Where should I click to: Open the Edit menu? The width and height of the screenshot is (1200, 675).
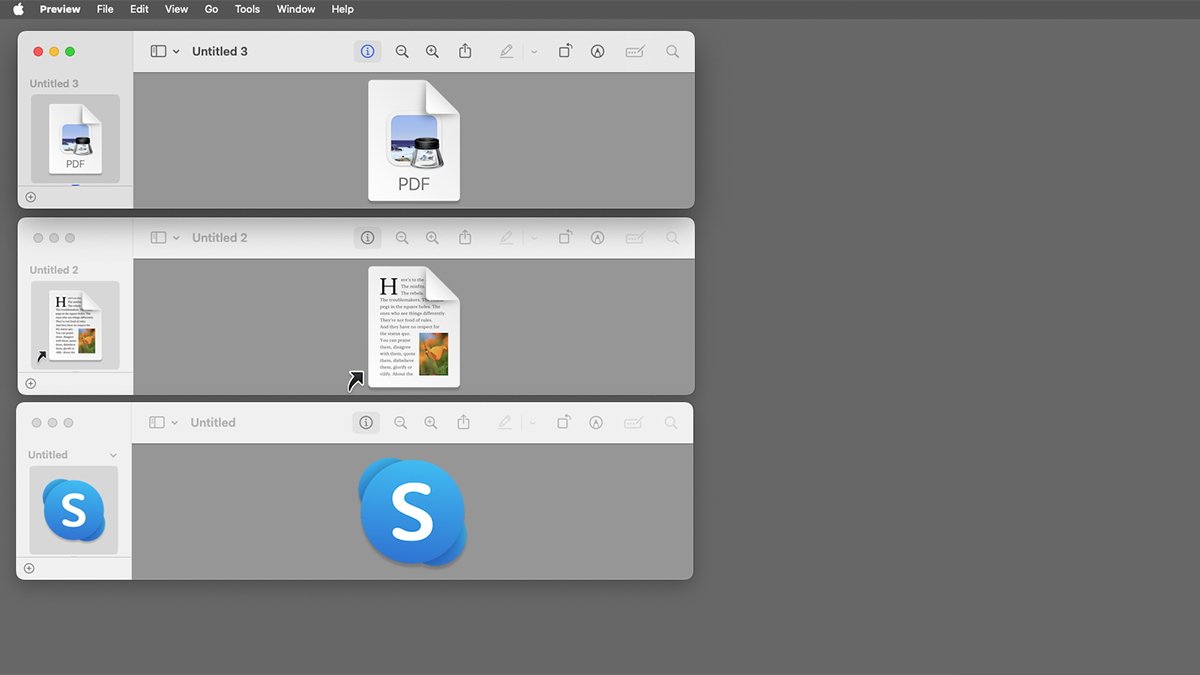(x=139, y=9)
